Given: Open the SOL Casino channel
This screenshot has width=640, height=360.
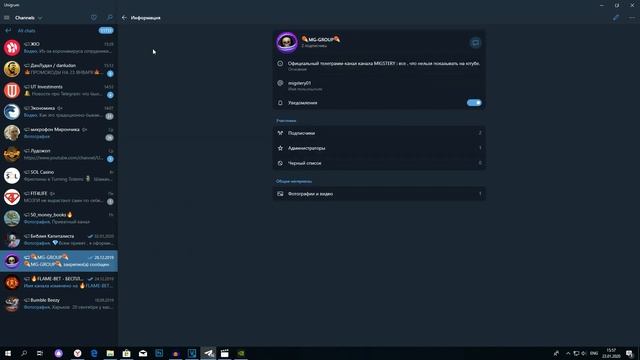Looking at the screenshot, I should click(x=59, y=176).
